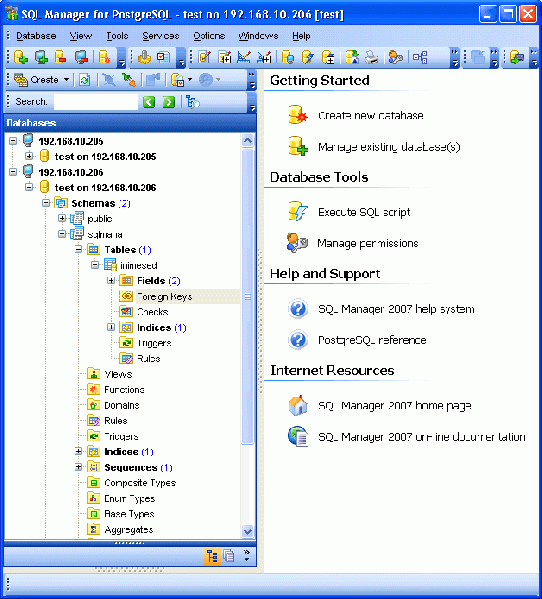Screen dimensions: 542x599
Task: Click the database with magnifier icon
Action: [x=288, y=57]
